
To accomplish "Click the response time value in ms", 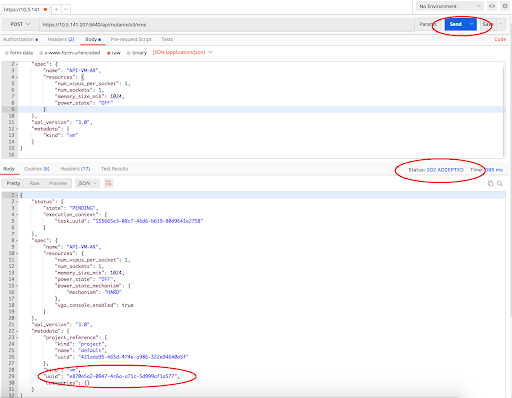I will (x=494, y=170).
